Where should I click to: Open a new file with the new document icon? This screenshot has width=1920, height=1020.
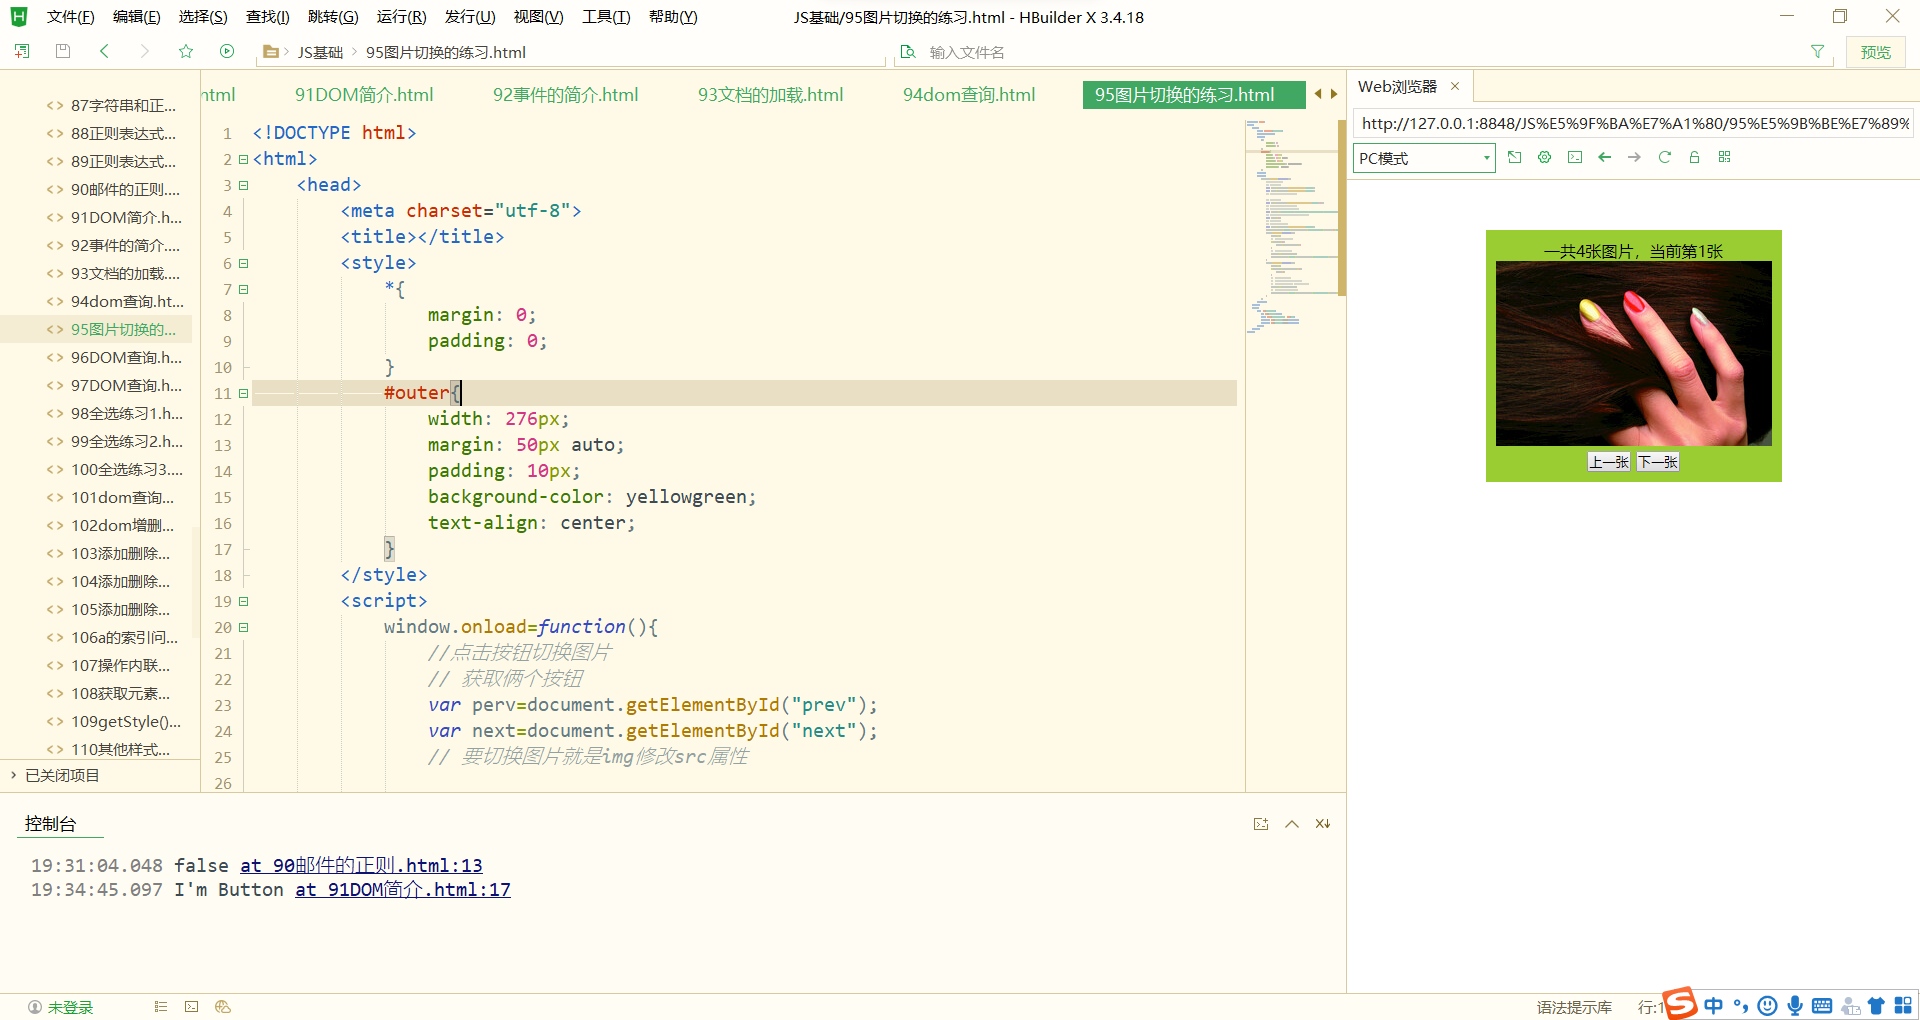[21, 51]
